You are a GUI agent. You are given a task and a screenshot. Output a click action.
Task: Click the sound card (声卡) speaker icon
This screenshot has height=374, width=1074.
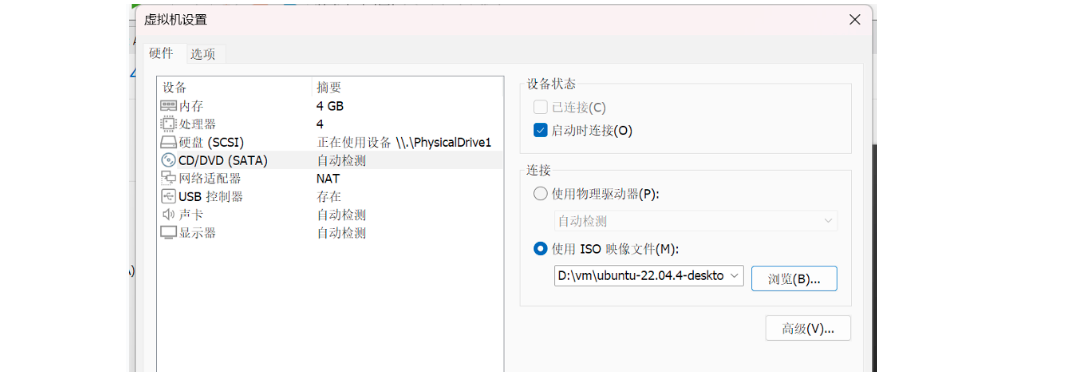[x=168, y=214]
